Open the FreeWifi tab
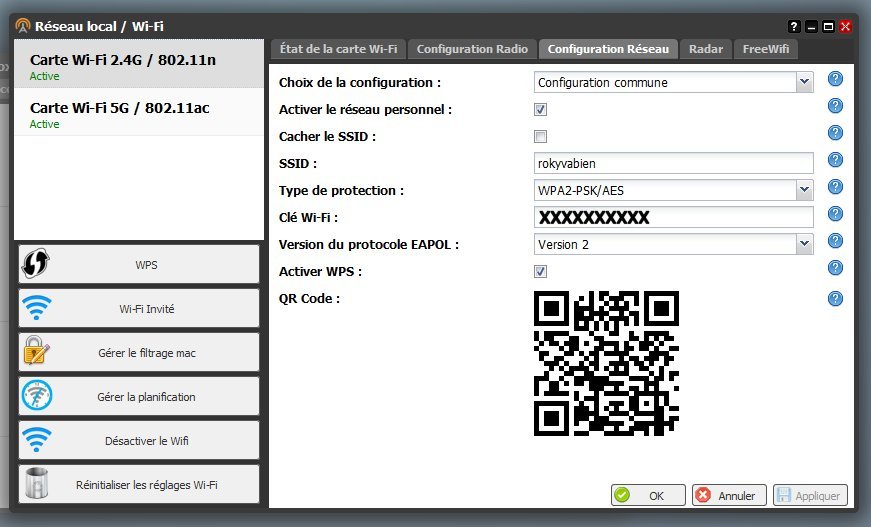 [x=765, y=49]
